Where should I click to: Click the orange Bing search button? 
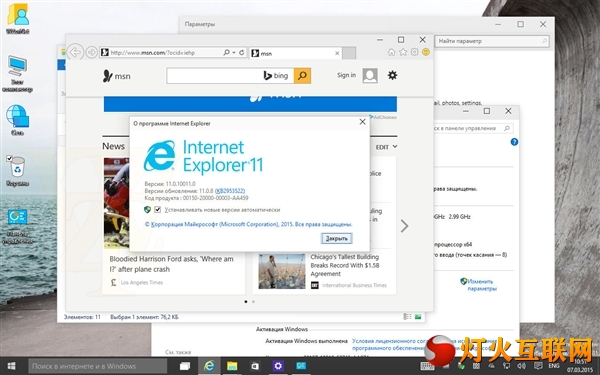click(x=302, y=76)
